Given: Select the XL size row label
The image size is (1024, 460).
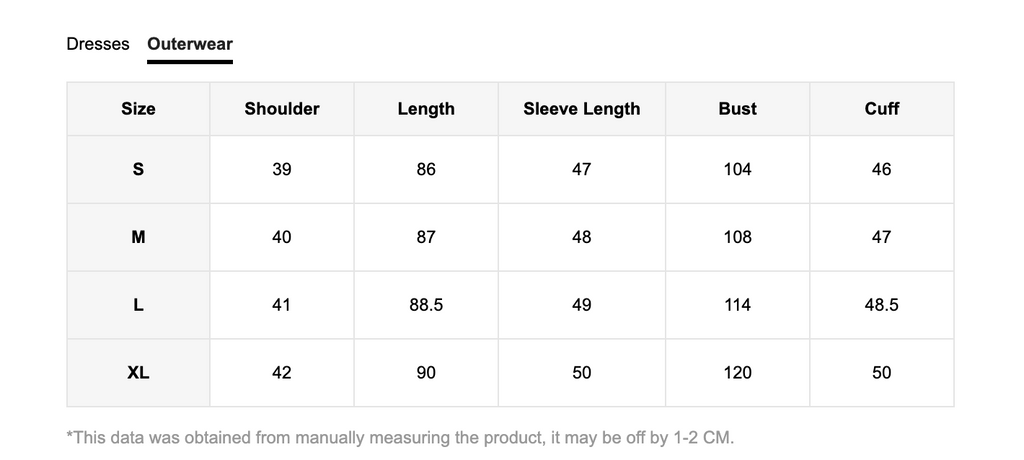Looking at the screenshot, I should [x=138, y=372].
